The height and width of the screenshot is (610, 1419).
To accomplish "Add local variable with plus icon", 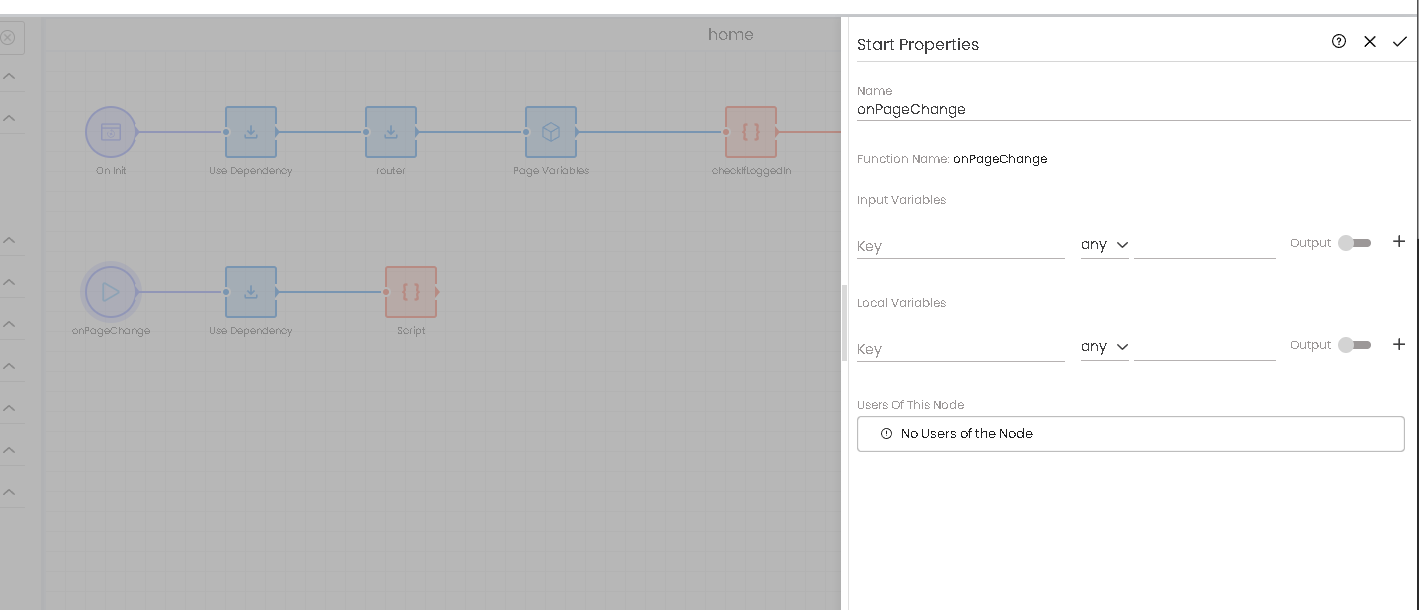I will tap(1399, 344).
